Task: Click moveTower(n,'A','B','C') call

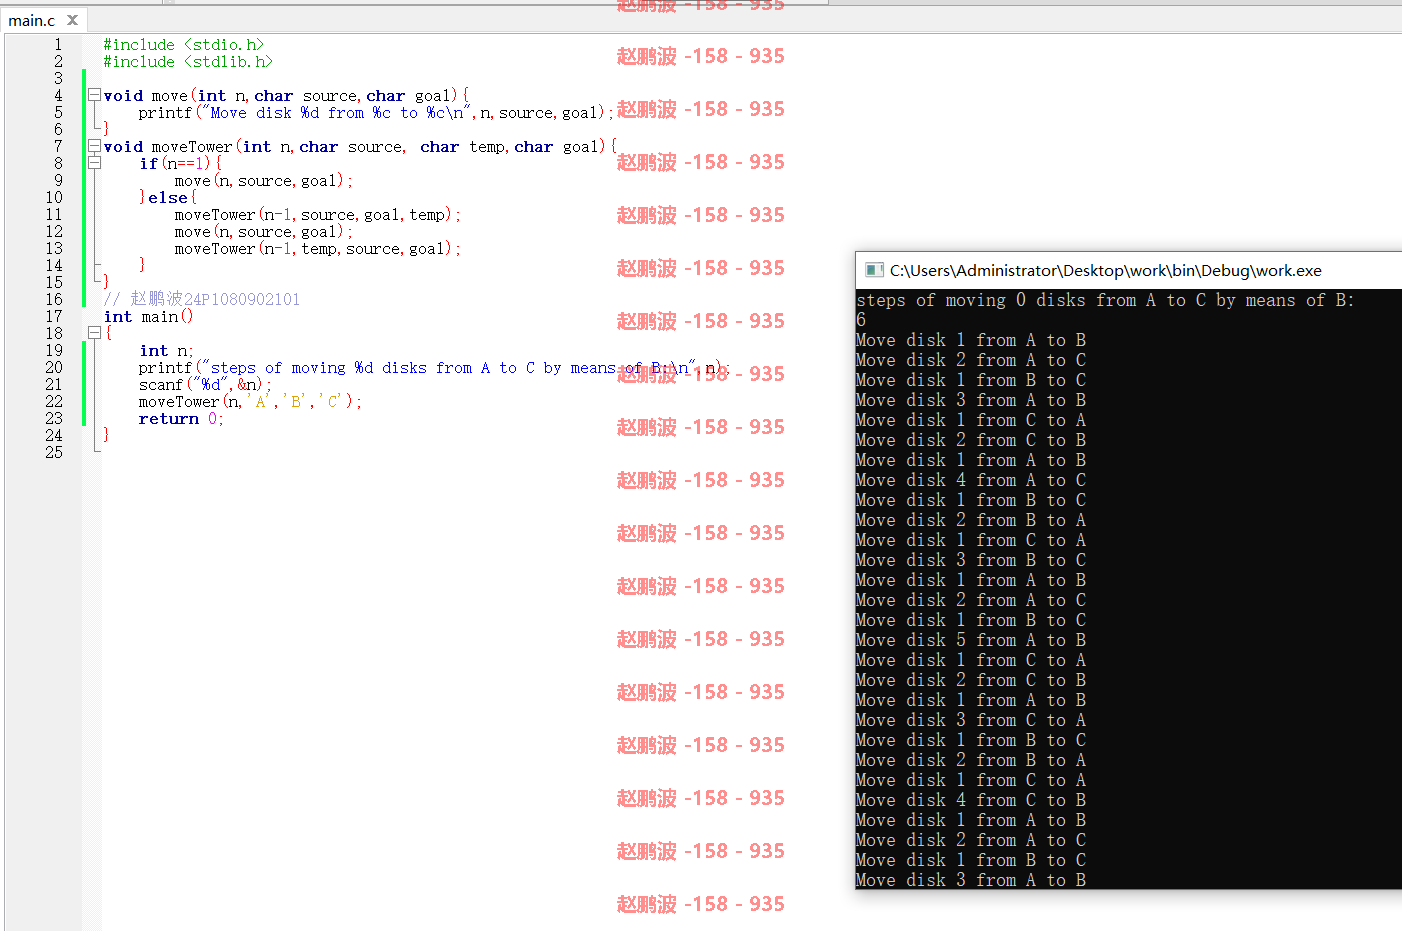Action: pyautogui.click(x=251, y=401)
